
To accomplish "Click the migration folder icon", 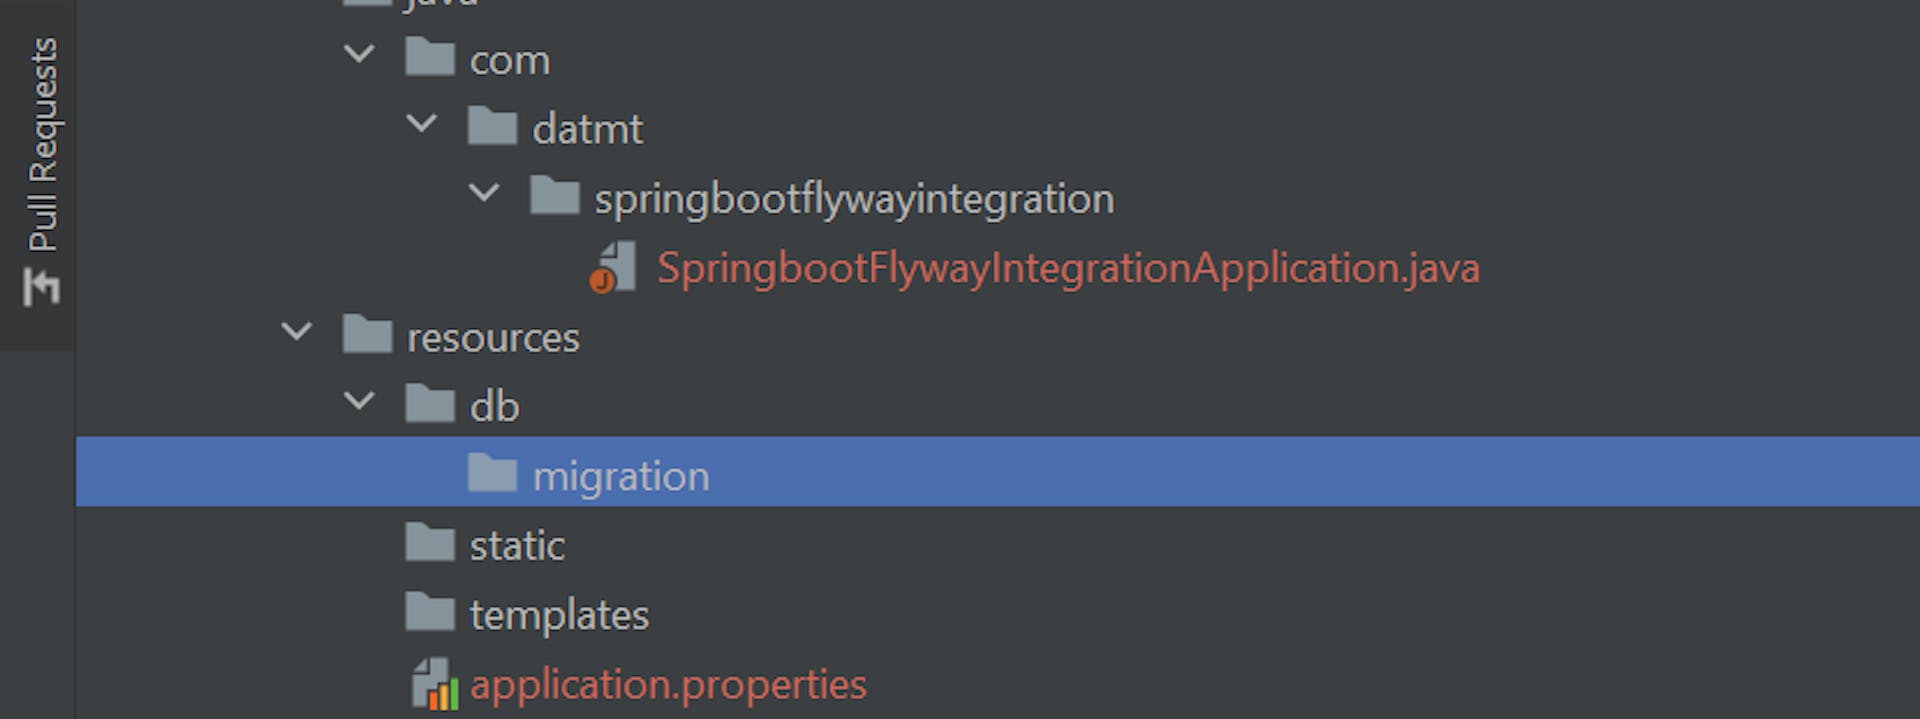I will click(492, 473).
